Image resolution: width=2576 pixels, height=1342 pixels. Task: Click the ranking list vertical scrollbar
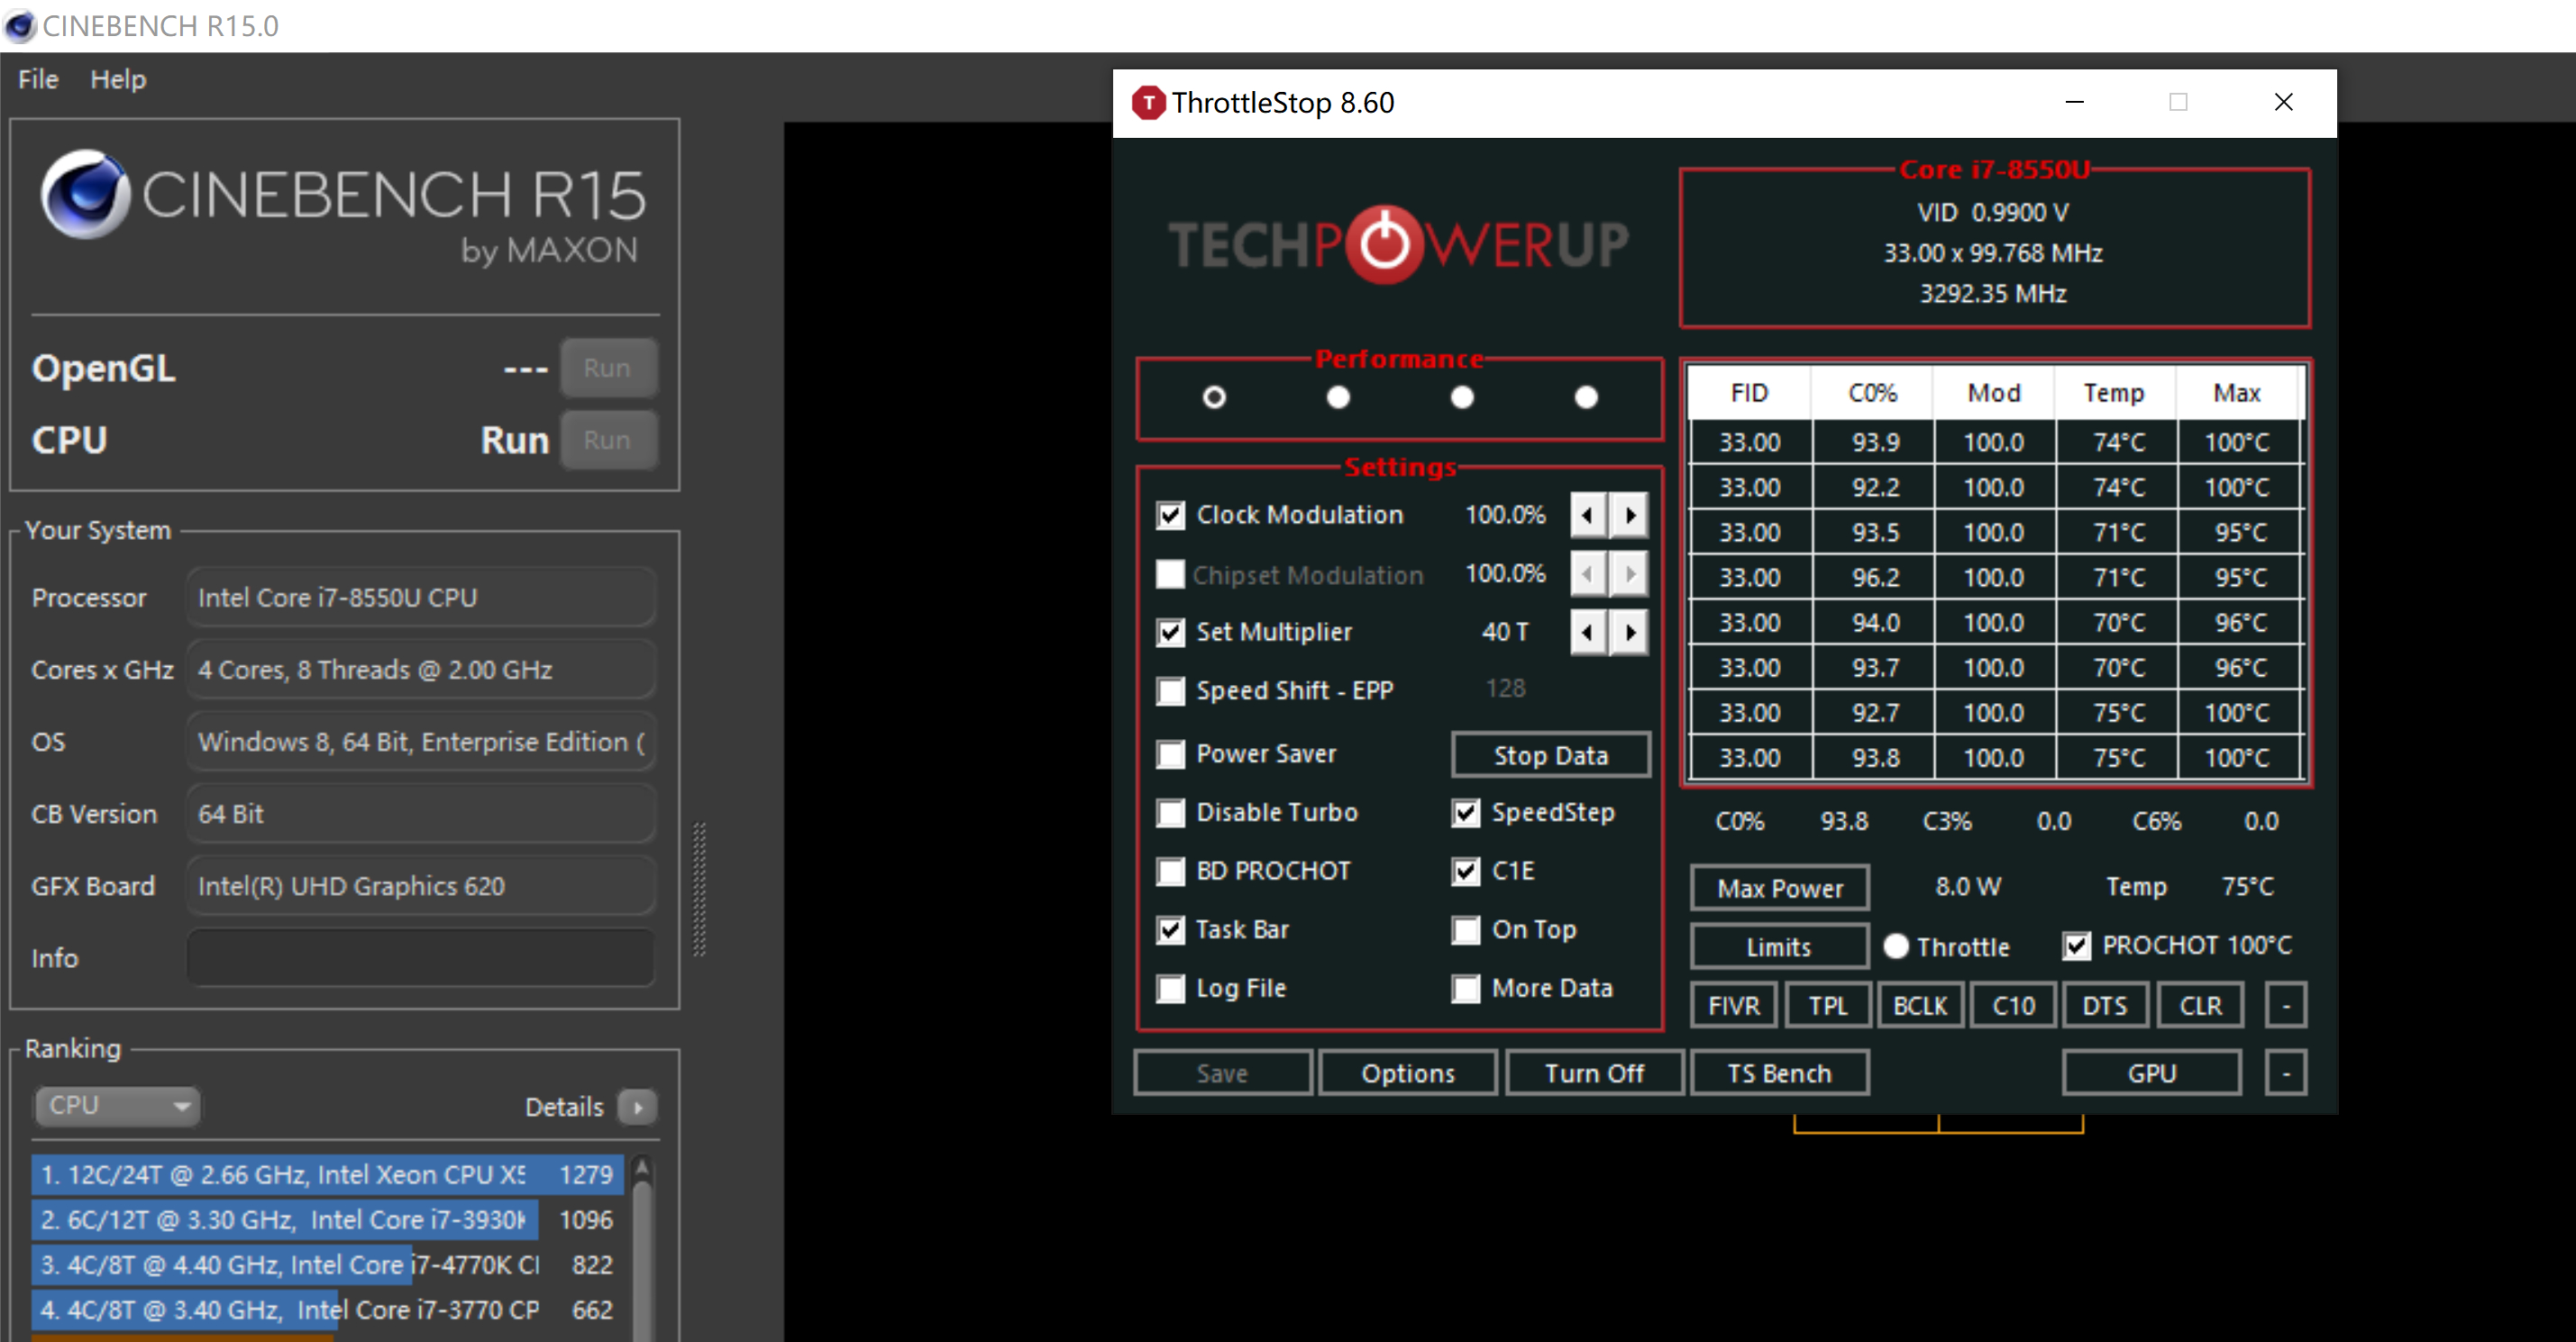[x=643, y=1260]
